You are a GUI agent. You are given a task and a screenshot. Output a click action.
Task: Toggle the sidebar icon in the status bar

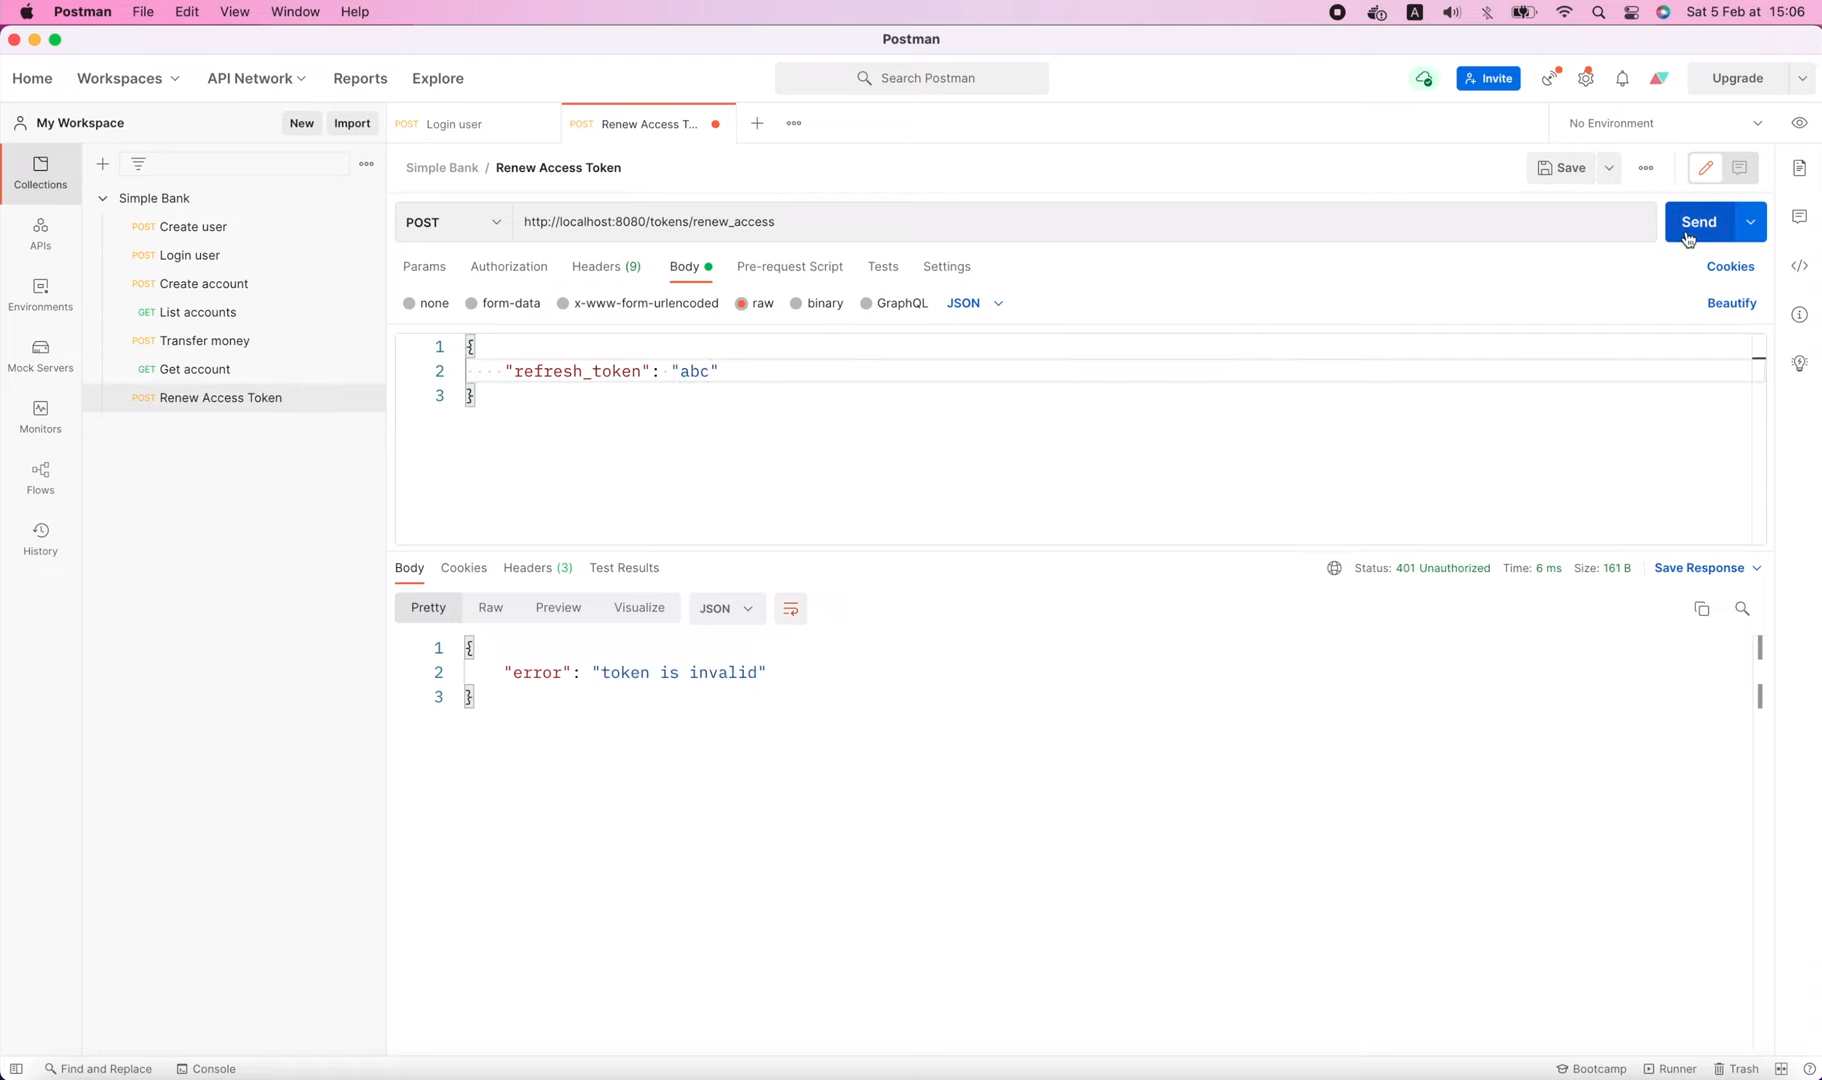[x=17, y=1068]
